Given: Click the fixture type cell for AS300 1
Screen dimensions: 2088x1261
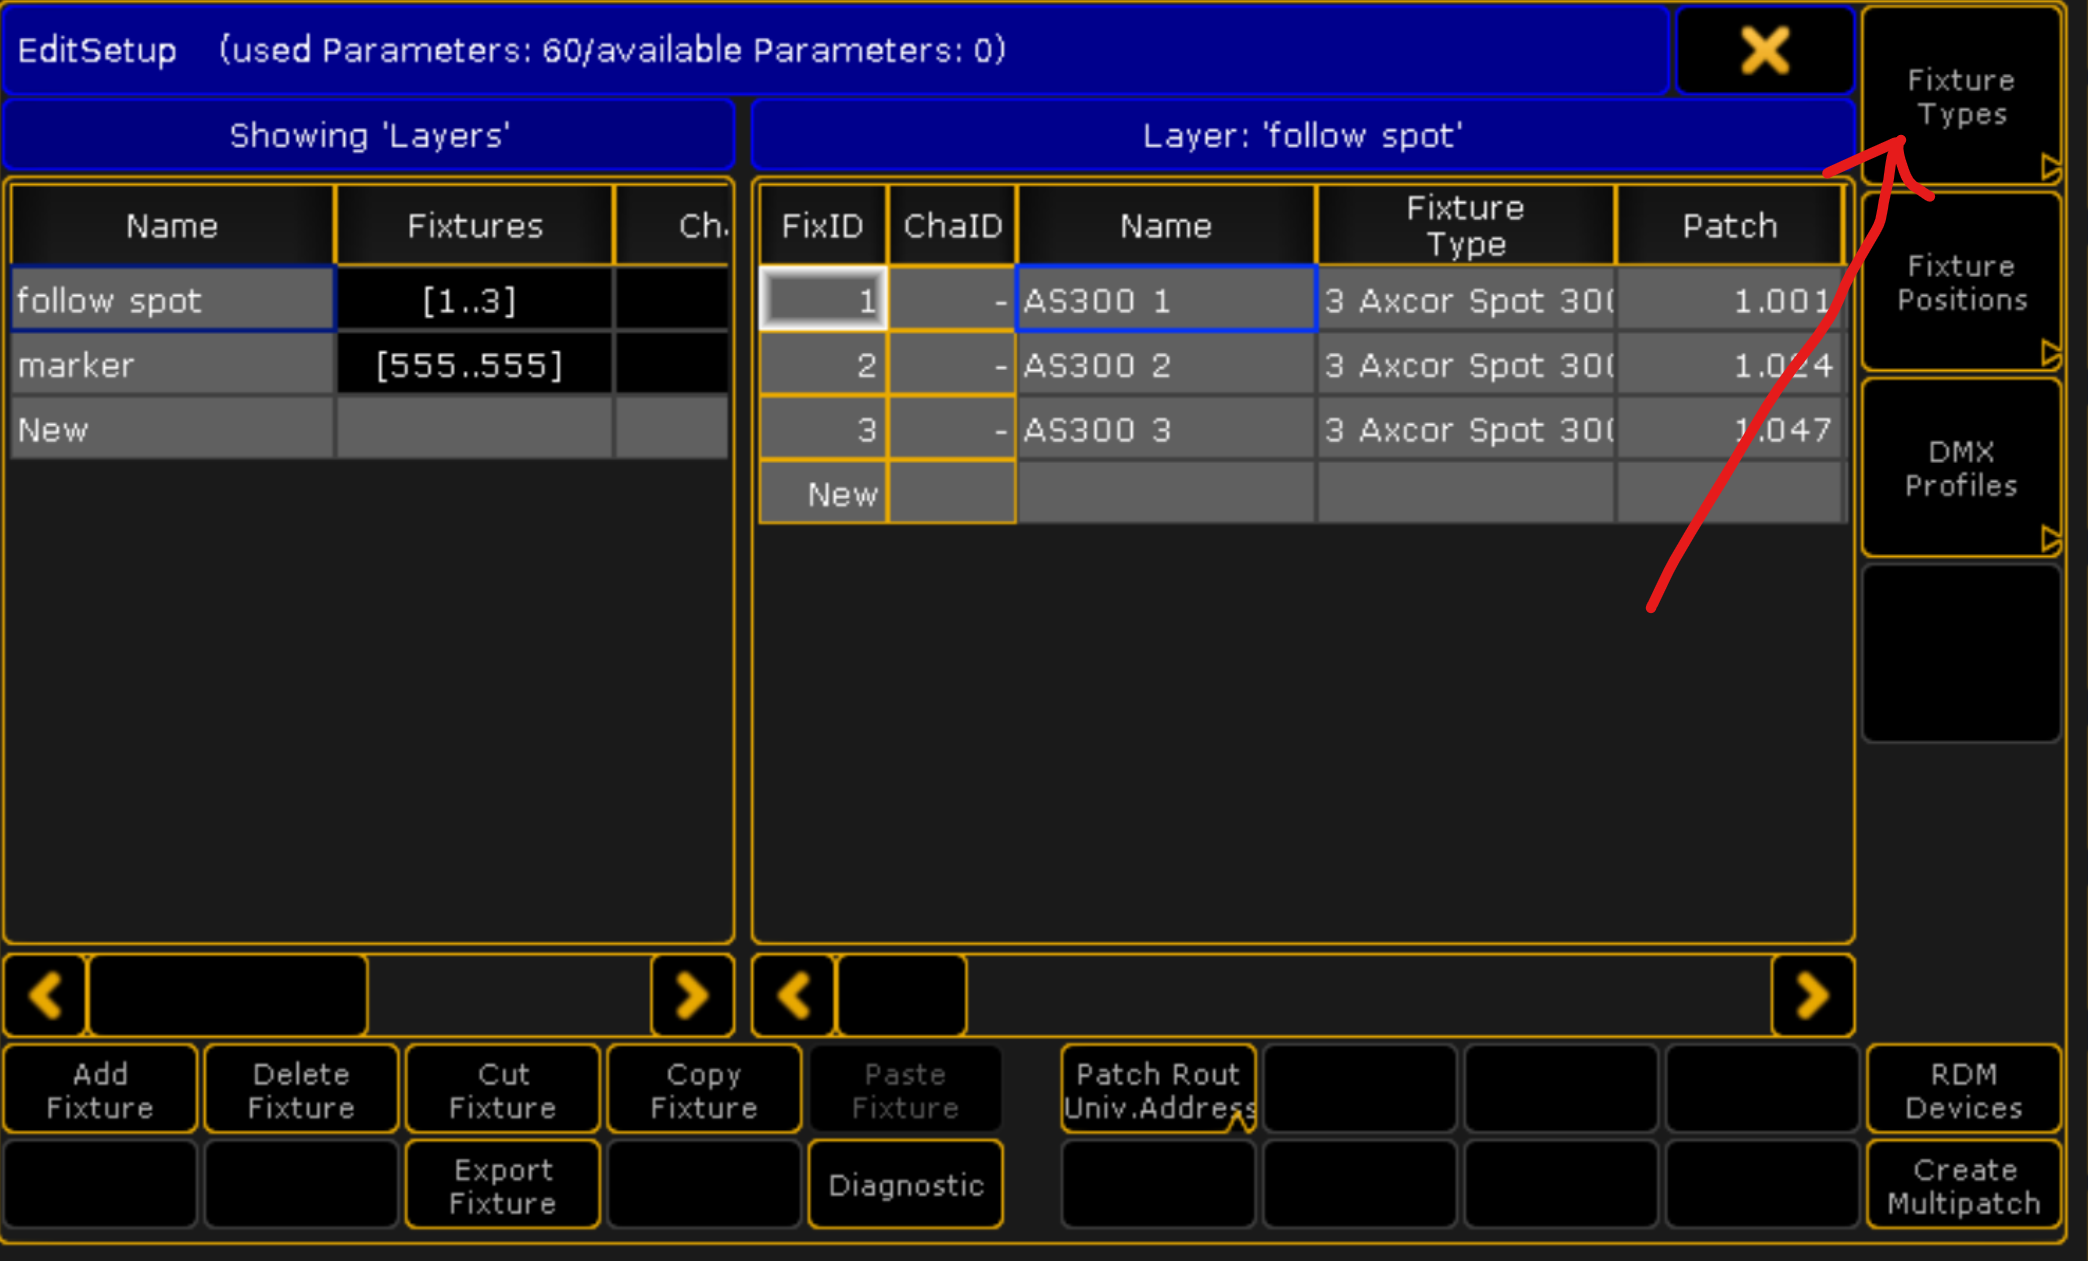Looking at the screenshot, I should 1466,299.
